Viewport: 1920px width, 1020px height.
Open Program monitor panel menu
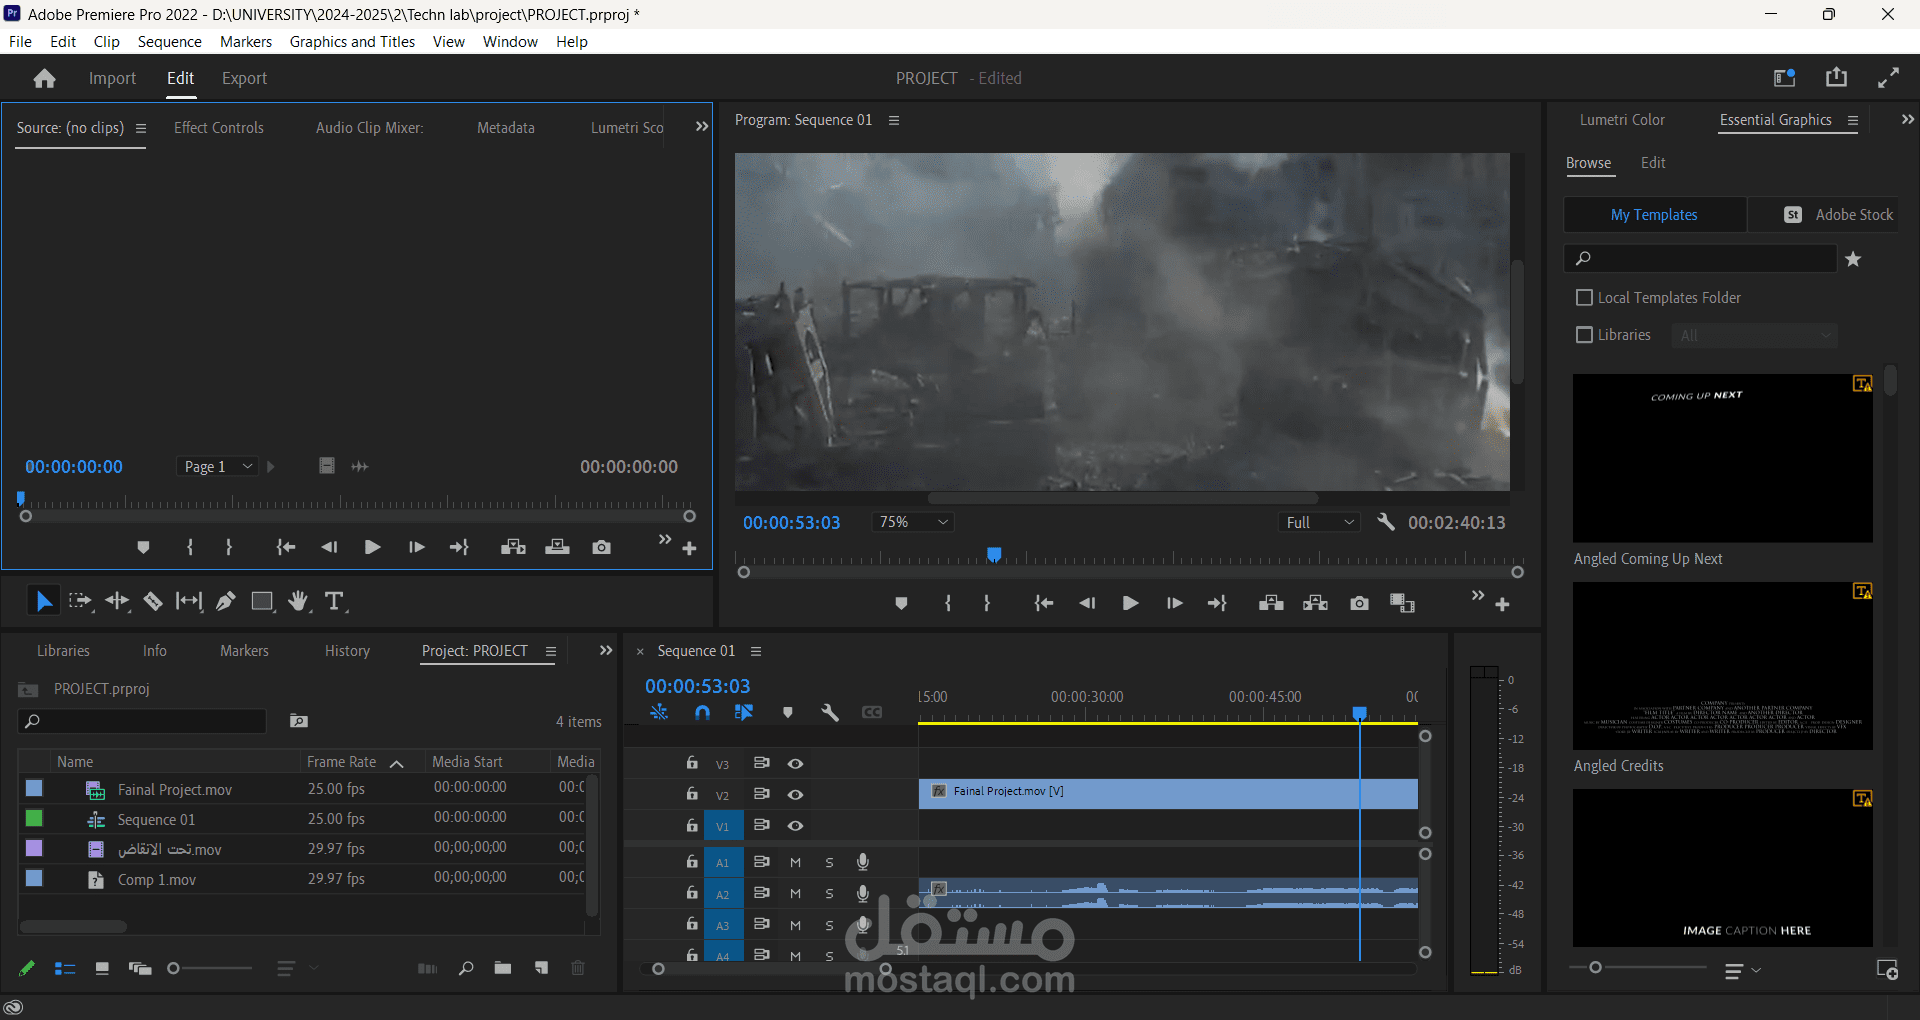(x=894, y=120)
